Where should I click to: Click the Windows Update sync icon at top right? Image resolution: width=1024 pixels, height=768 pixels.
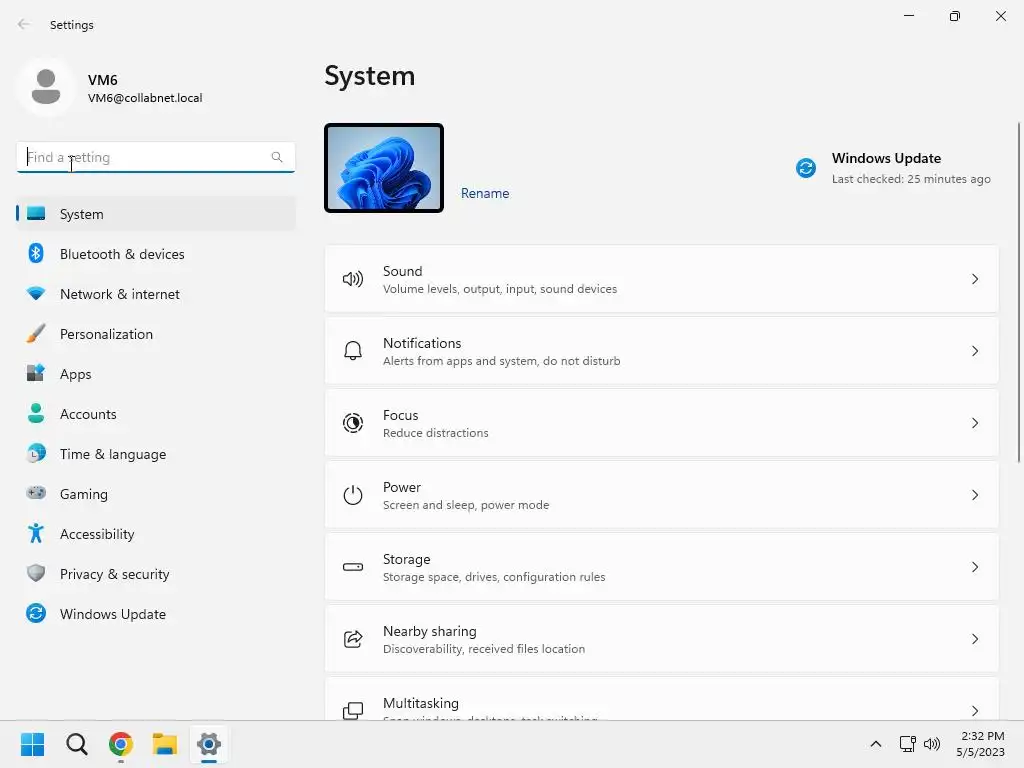(x=806, y=168)
